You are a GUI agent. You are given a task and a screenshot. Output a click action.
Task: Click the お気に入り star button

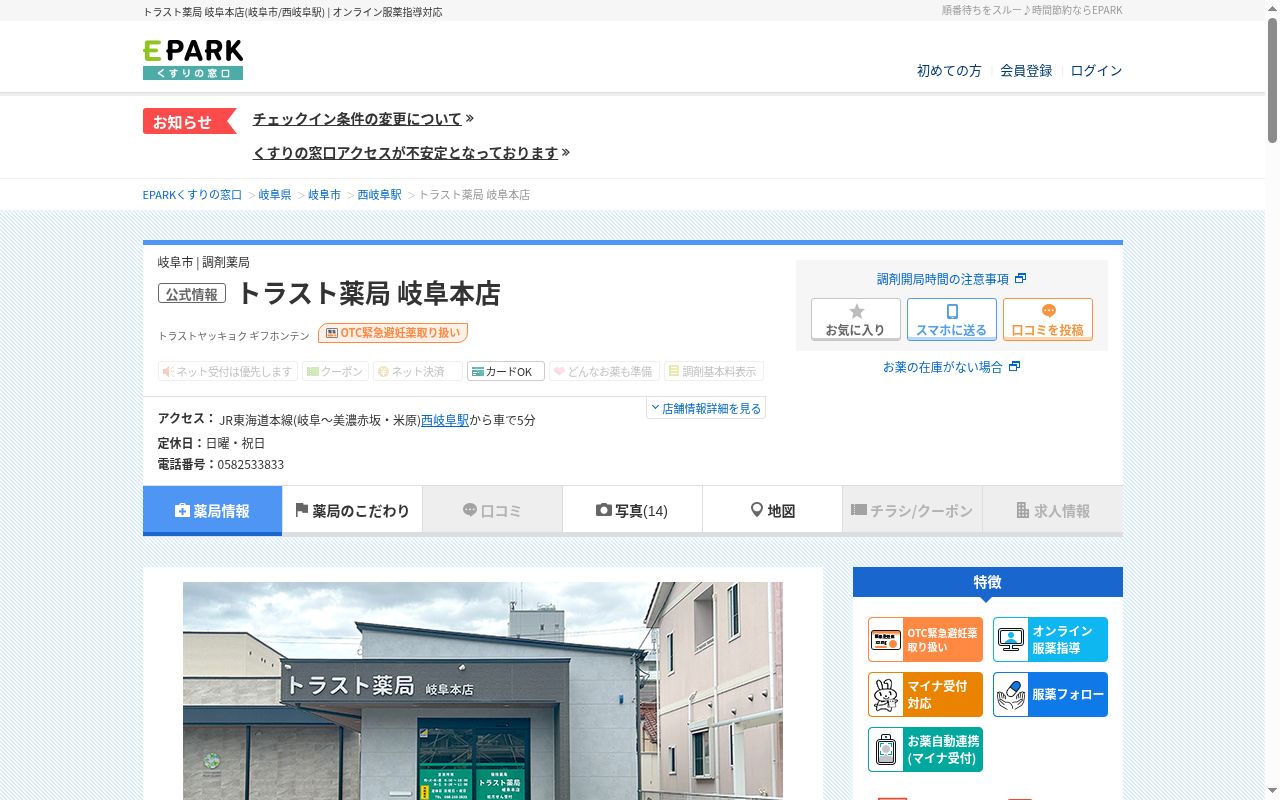(x=856, y=320)
